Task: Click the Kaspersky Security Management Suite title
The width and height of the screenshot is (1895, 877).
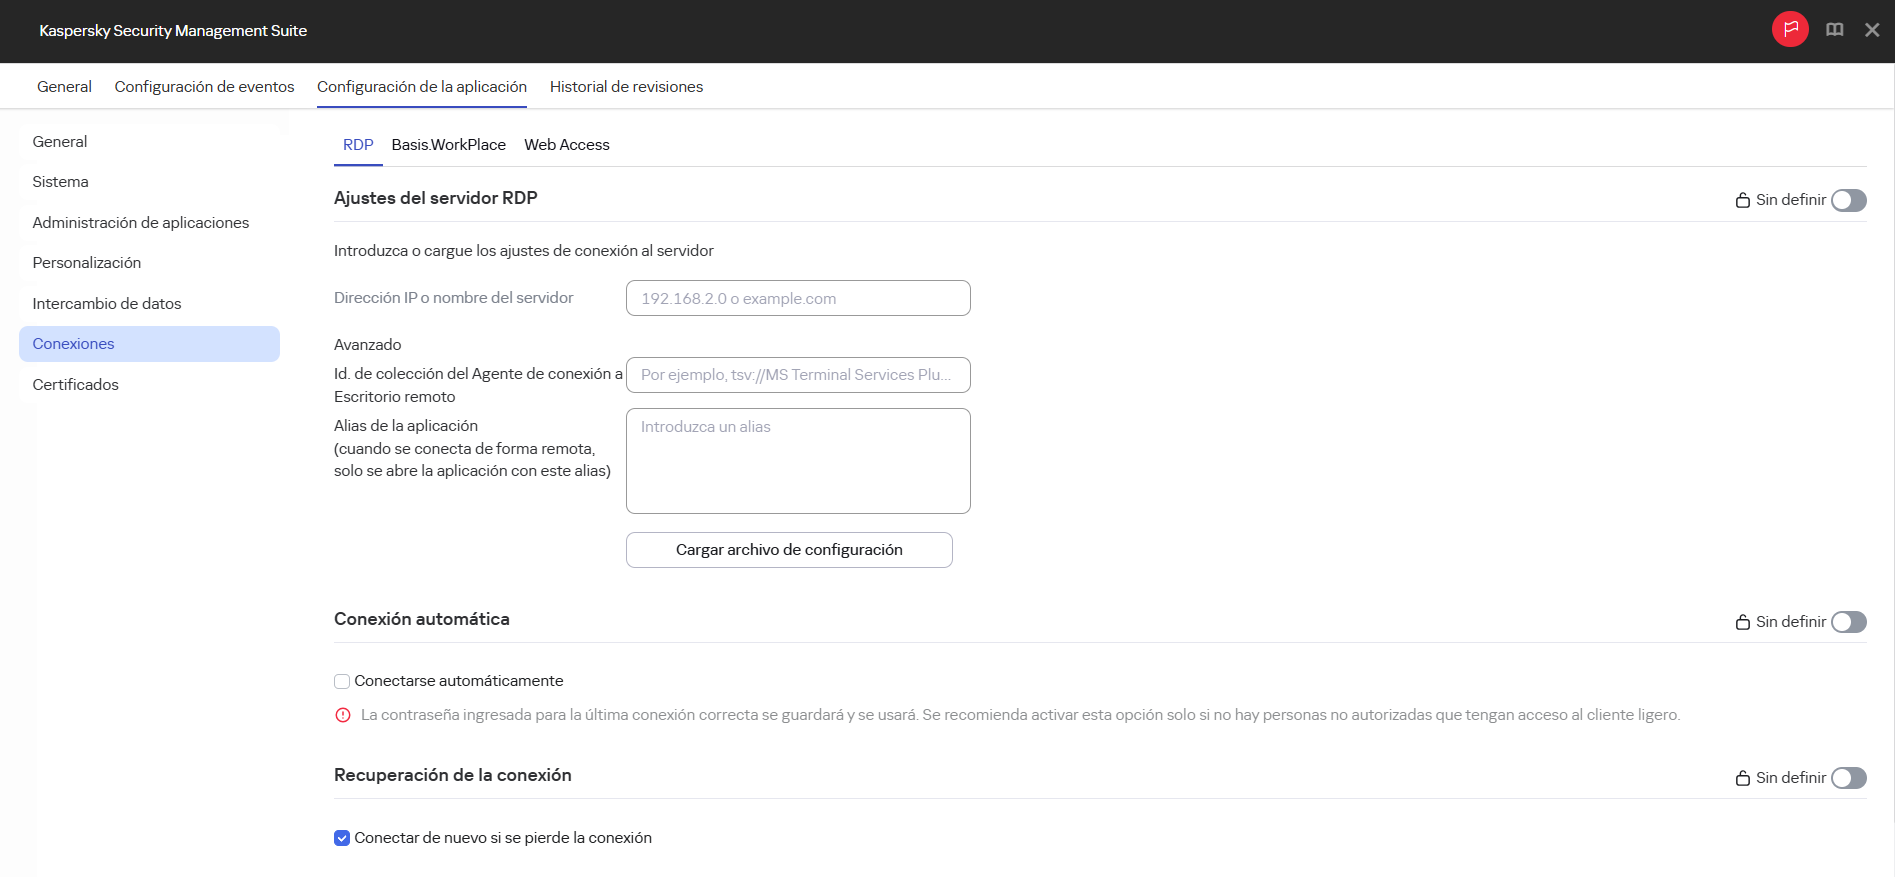Action: coord(173,31)
